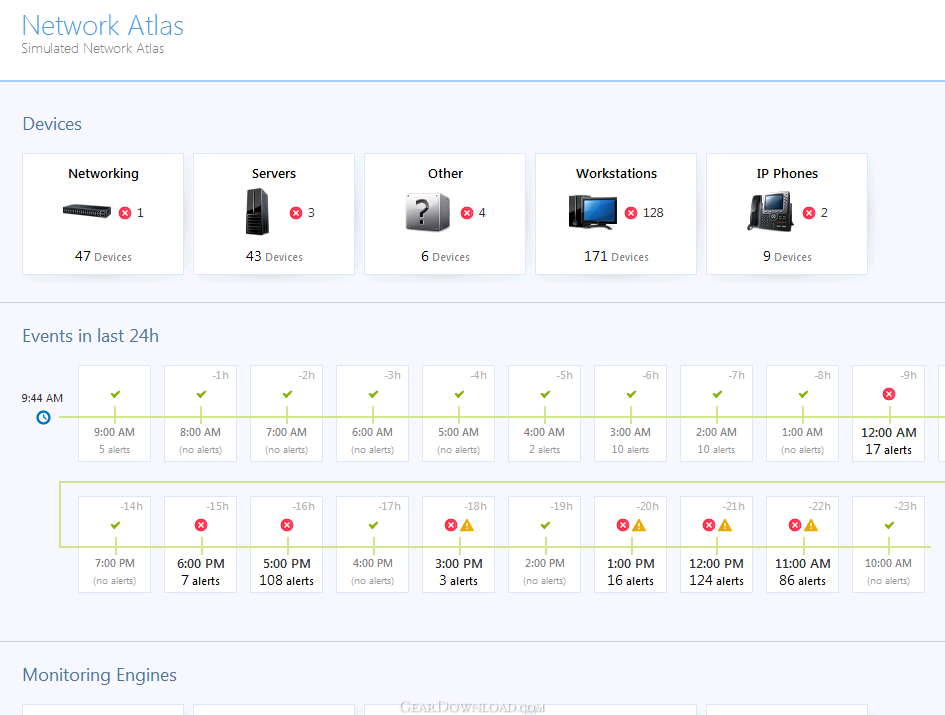Select the 8:00 AM timeline marker
The height and width of the screenshot is (715, 945).
point(201,414)
